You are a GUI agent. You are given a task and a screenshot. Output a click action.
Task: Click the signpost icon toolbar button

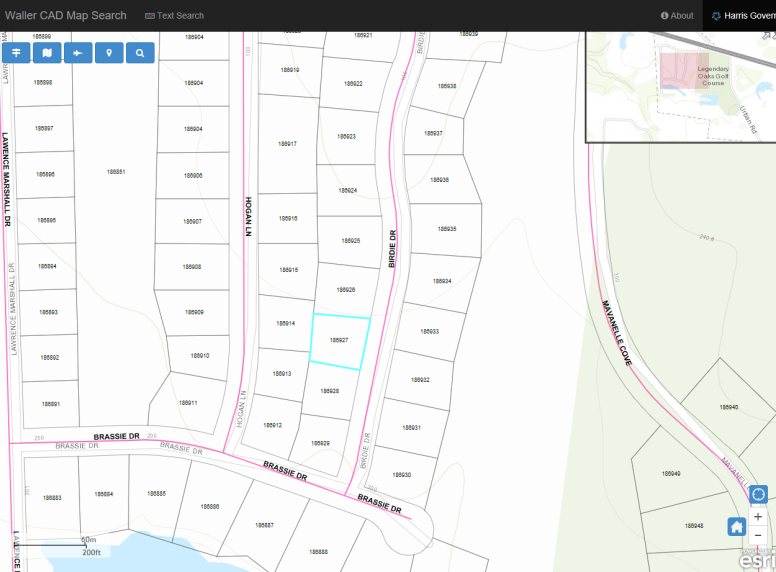point(16,53)
